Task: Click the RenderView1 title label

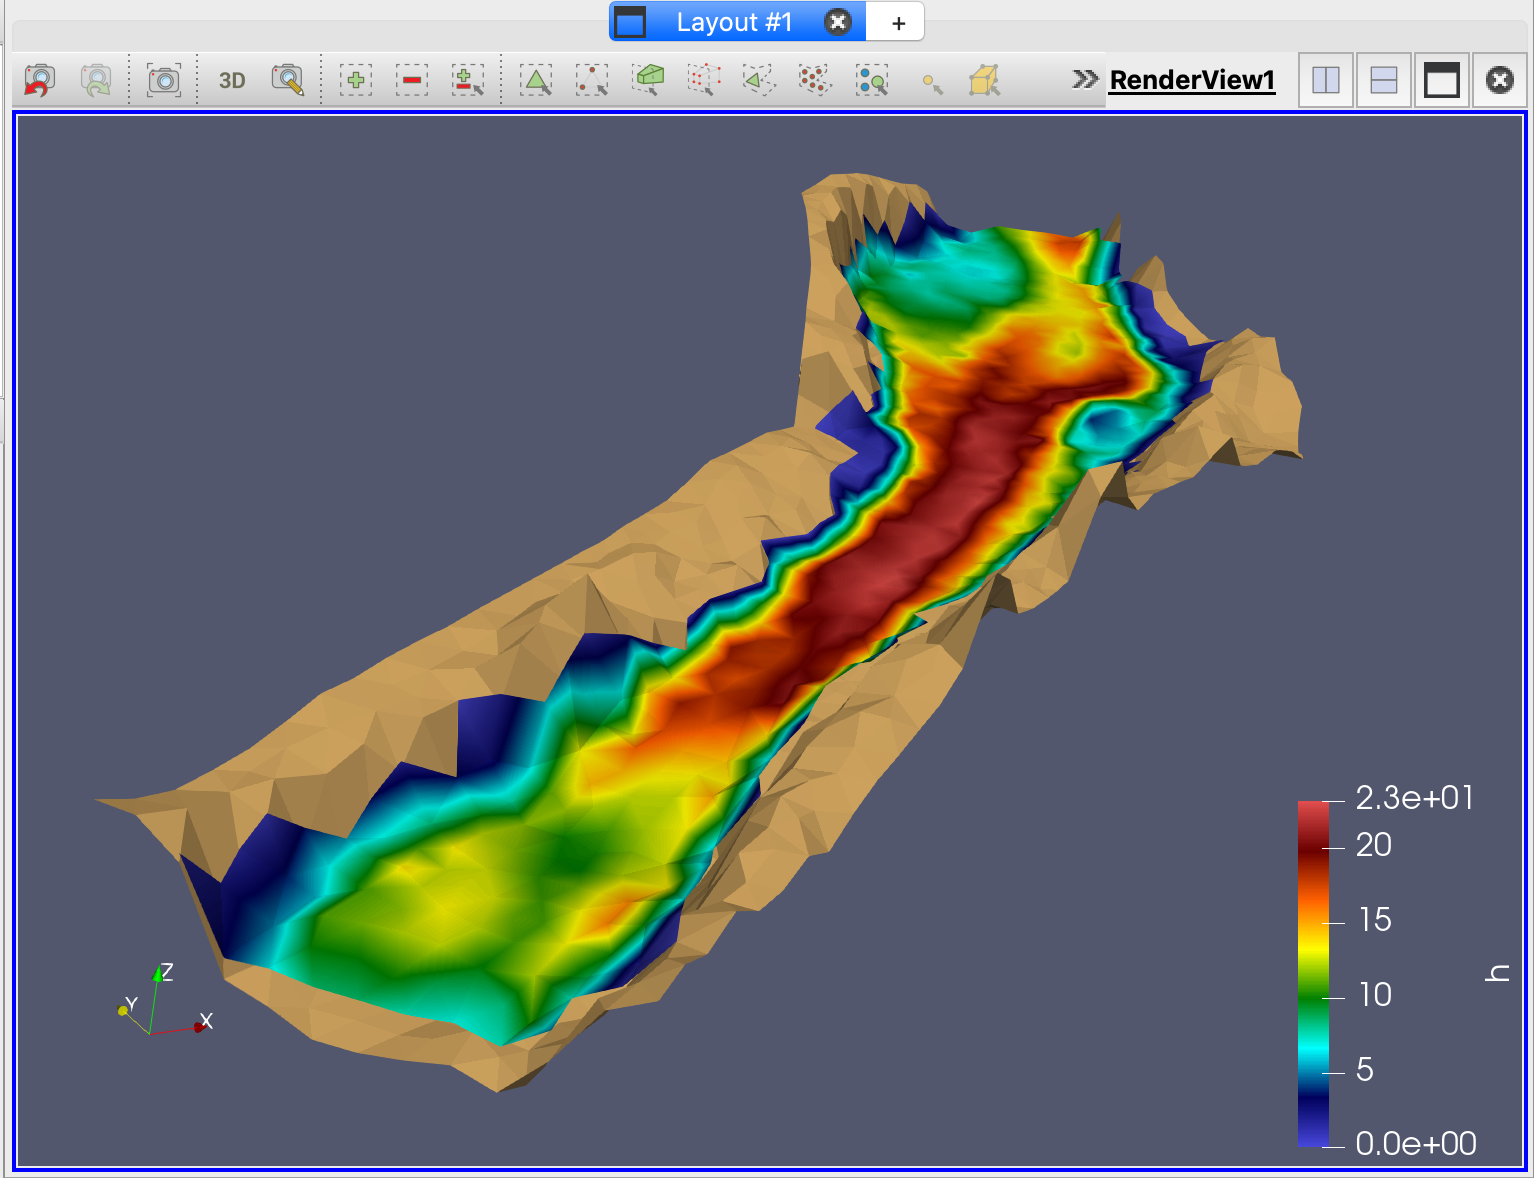Action: [x=1192, y=80]
